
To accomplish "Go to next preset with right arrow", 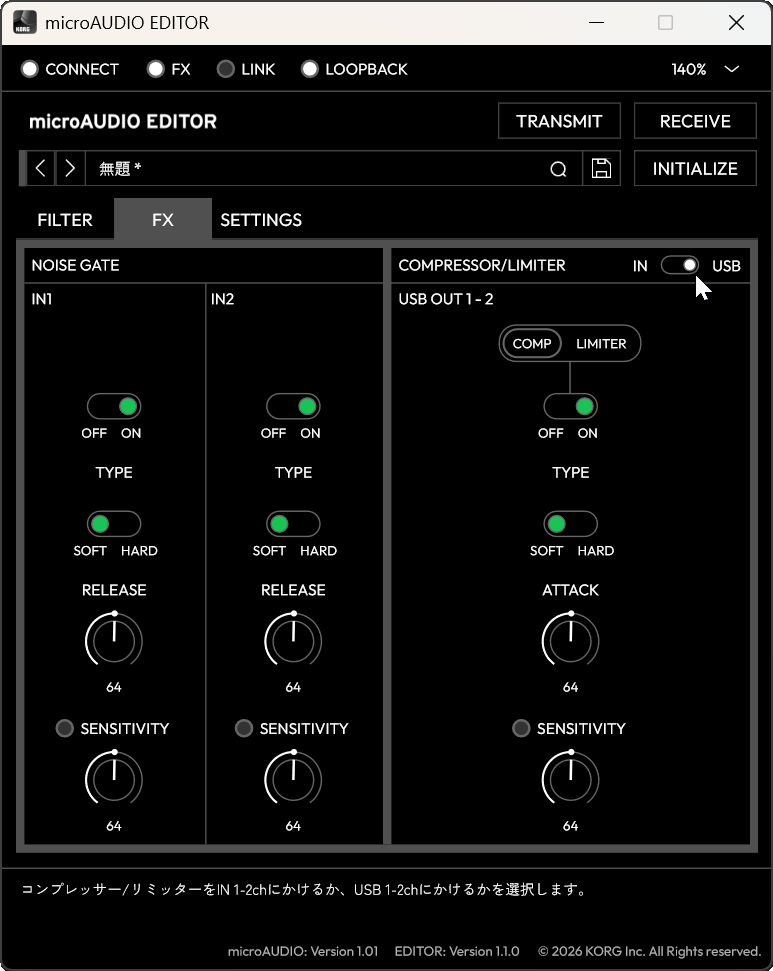I will tap(70, 168).
